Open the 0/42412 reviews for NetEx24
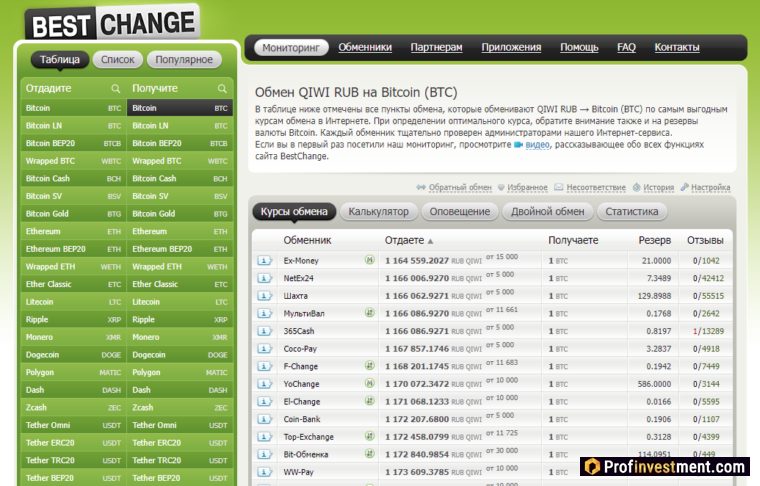This screenshot has height=486, width=760. (708, 279)
